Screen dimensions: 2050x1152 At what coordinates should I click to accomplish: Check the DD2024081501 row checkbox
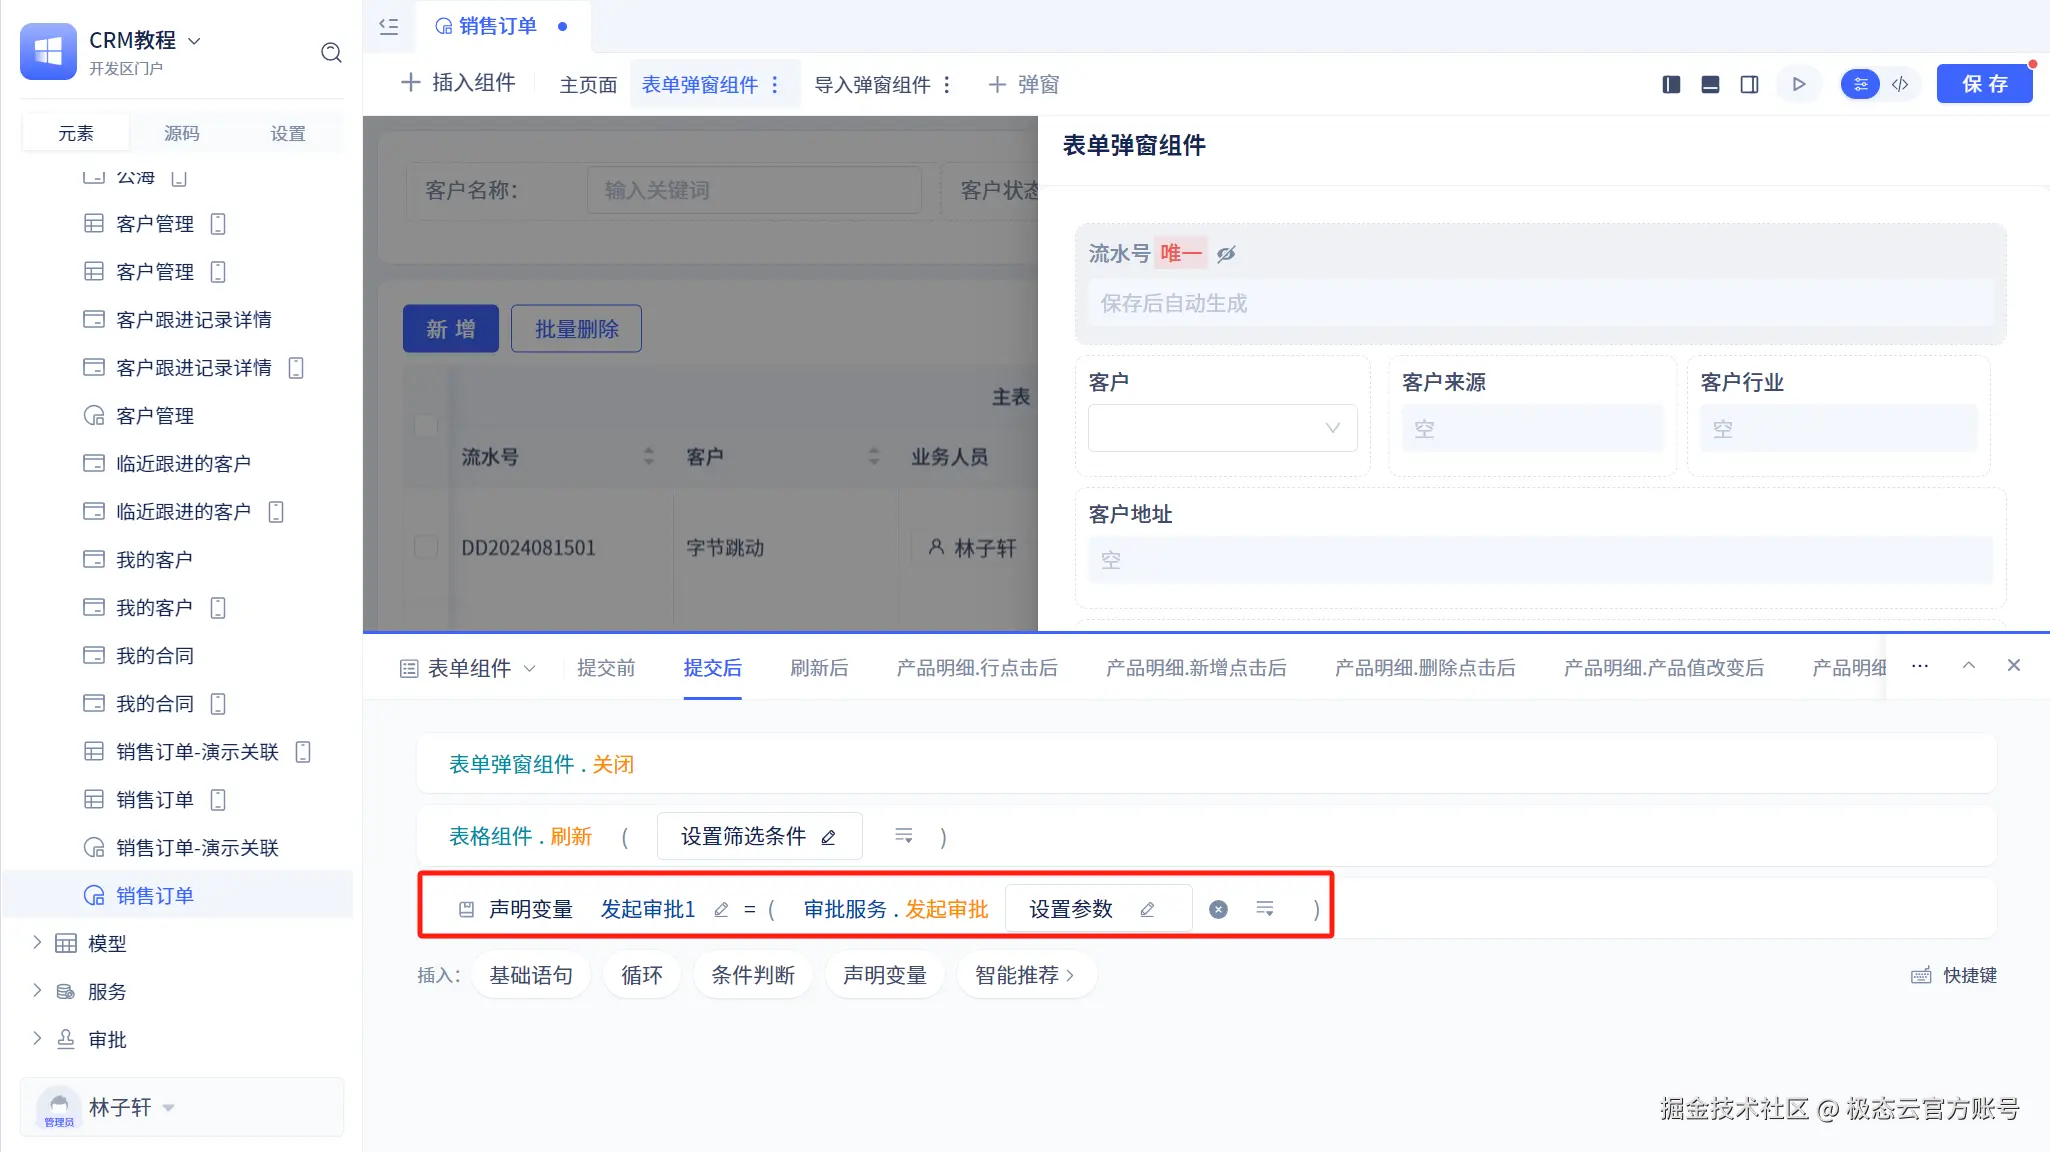tap(426, 547)
